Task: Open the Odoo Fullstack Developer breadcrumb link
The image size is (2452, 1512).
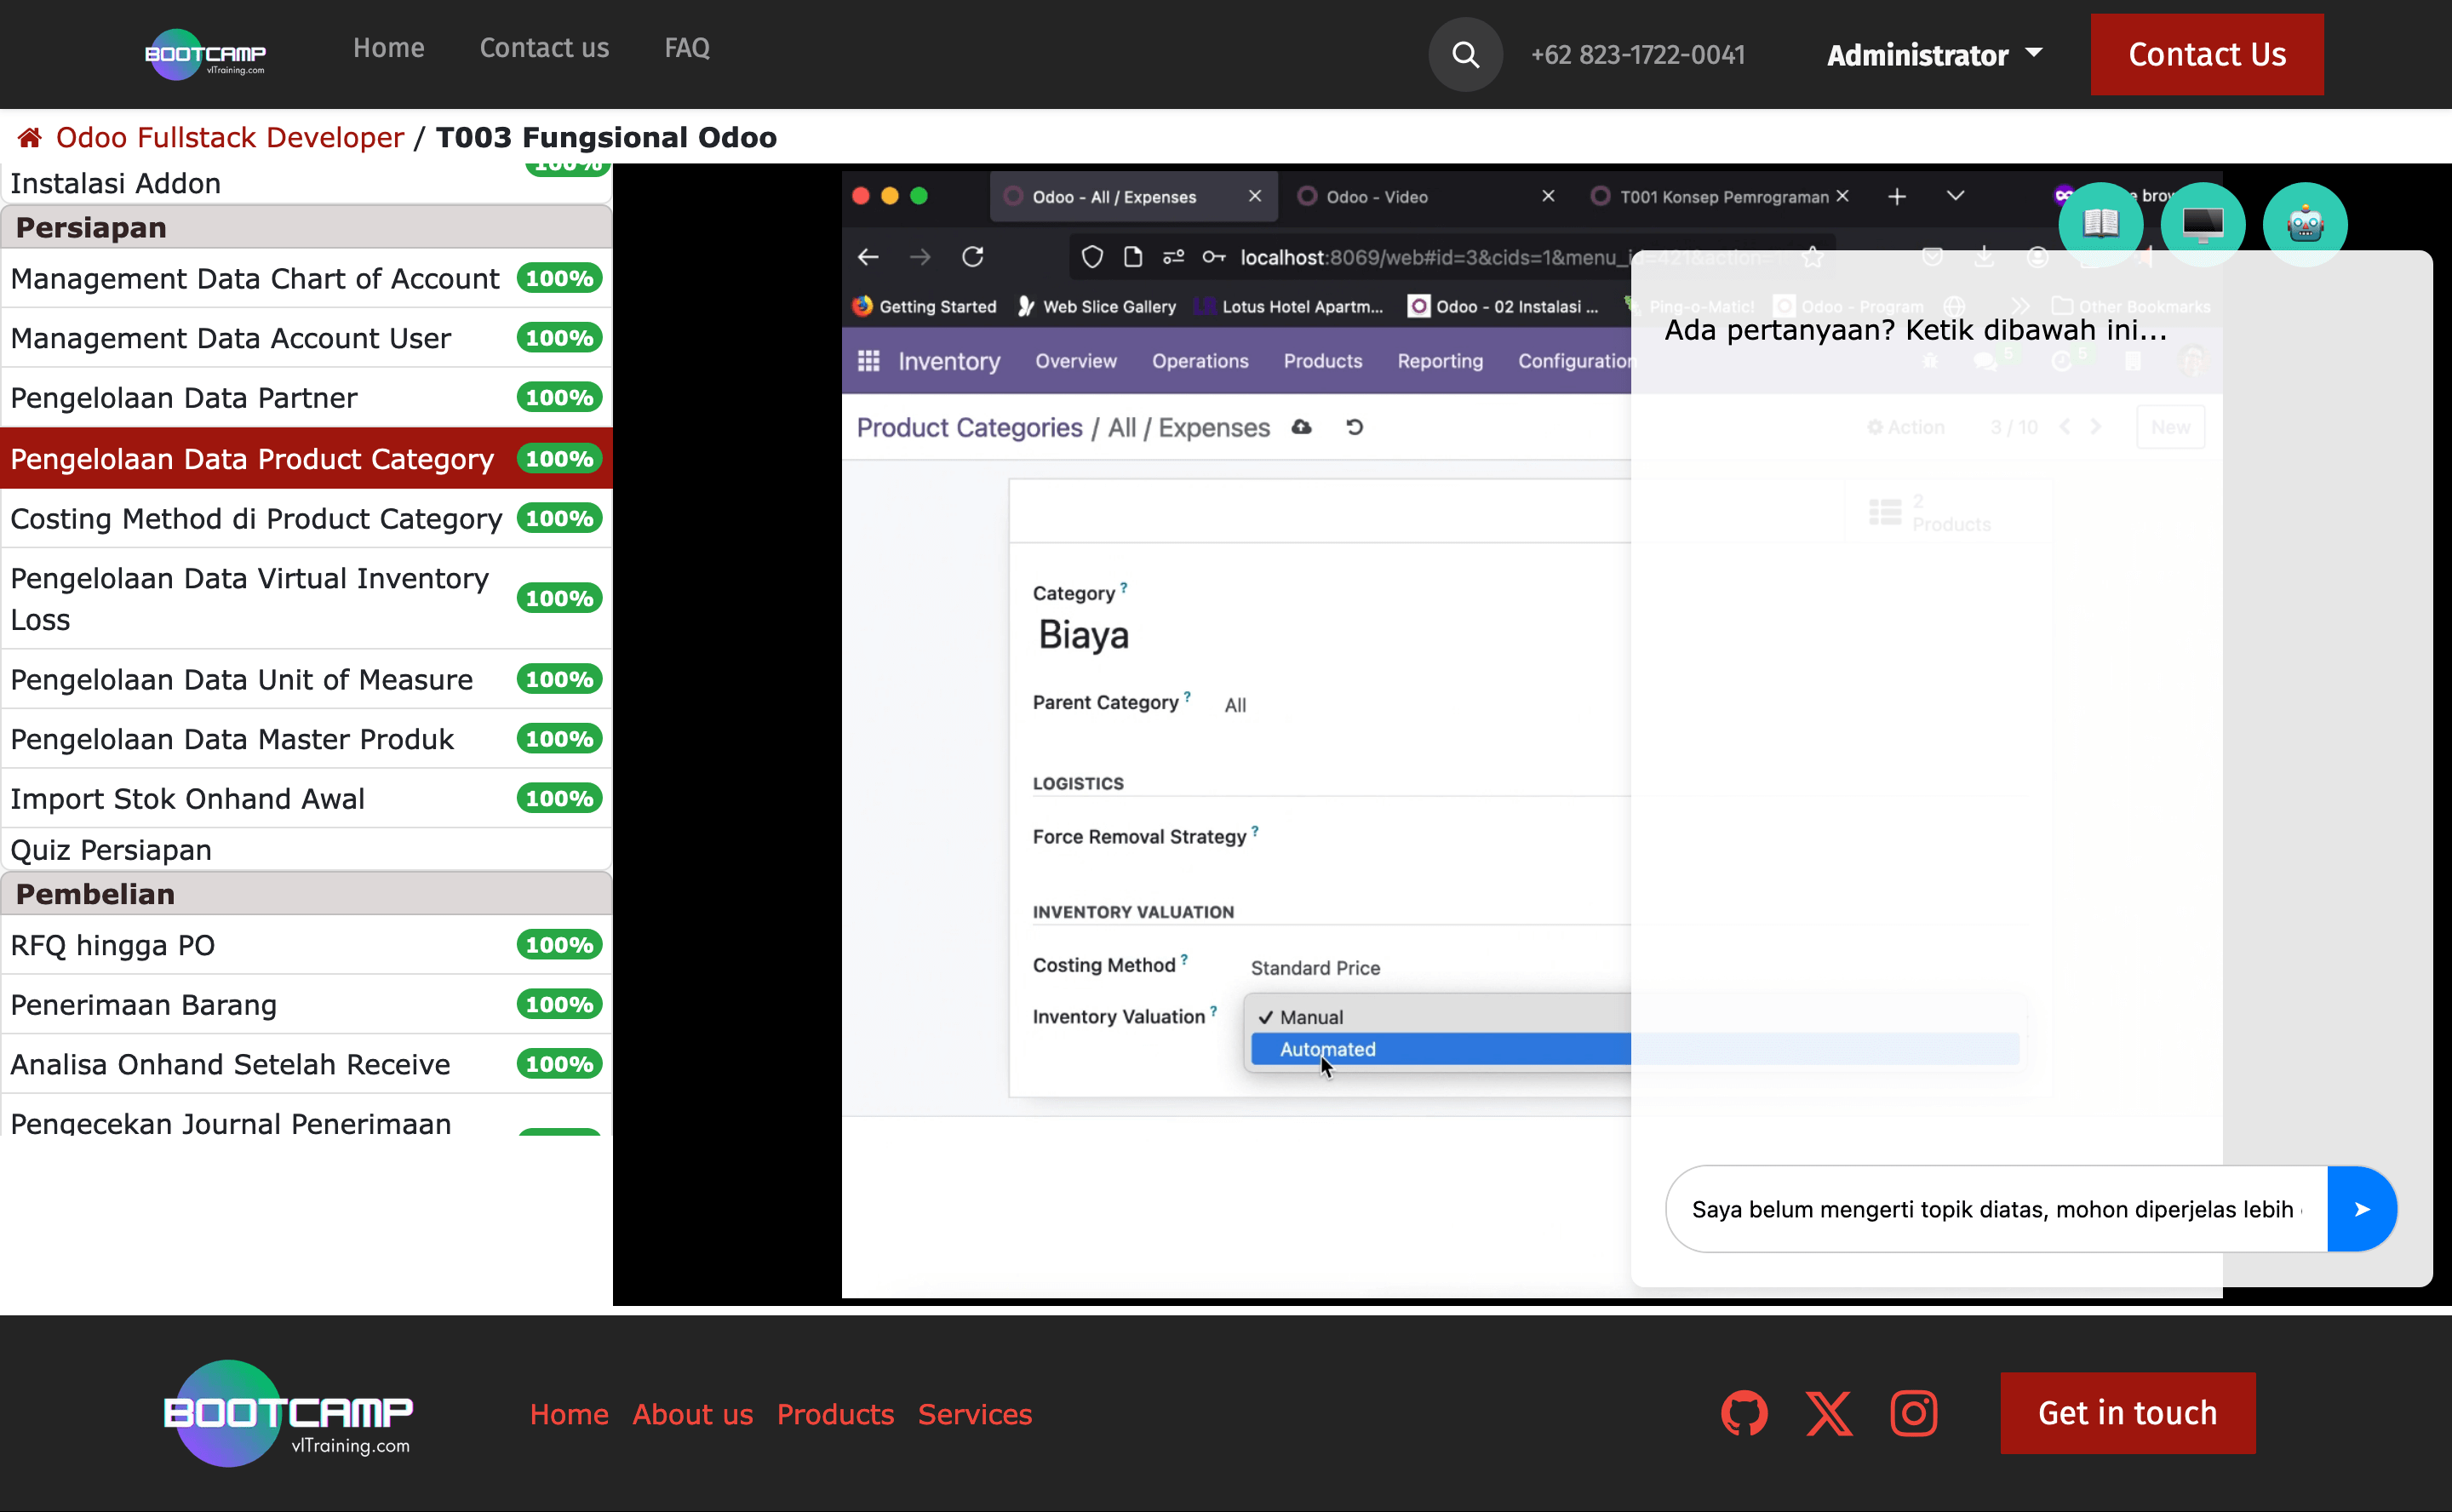Action: [x=229, y=137]
